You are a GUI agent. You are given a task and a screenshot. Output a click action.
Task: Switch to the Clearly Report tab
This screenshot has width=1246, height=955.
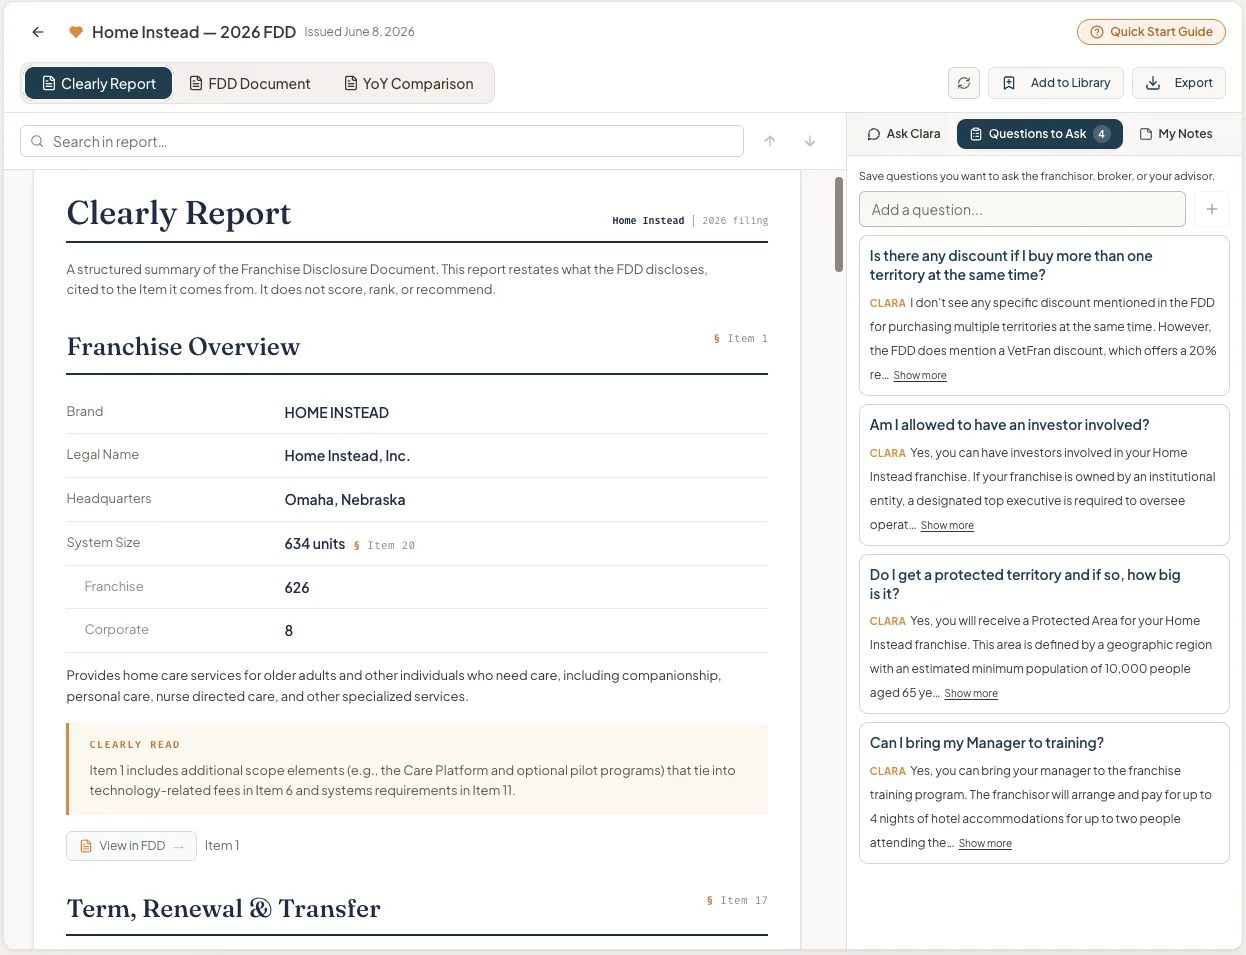pos(98,83)
